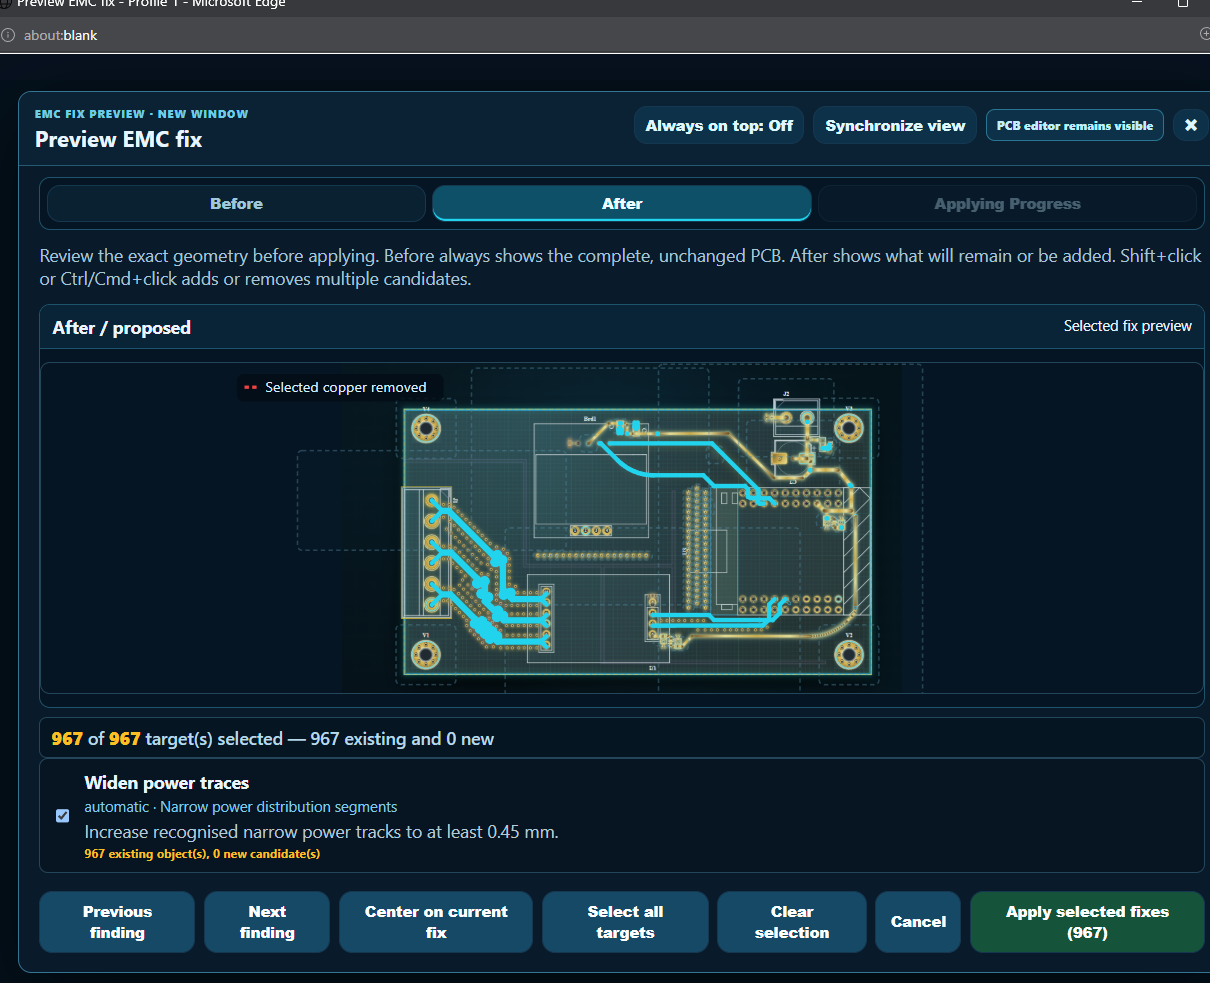
Task: Click the V4 mounting hole on PCB
Action: pos(426,429)
